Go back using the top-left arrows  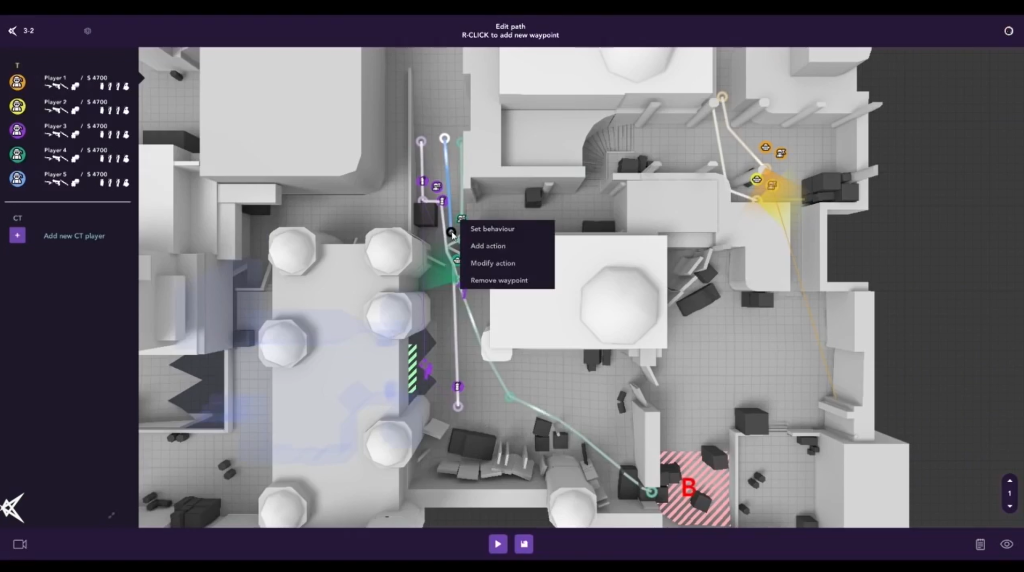pyautogui.click(x=13, y=31)
